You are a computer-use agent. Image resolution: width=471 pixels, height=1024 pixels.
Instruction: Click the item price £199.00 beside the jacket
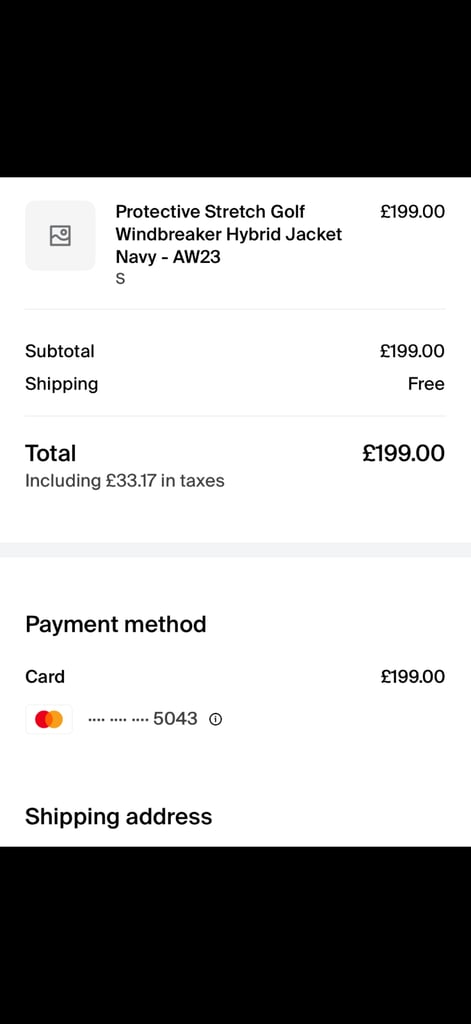click(412, 212)
